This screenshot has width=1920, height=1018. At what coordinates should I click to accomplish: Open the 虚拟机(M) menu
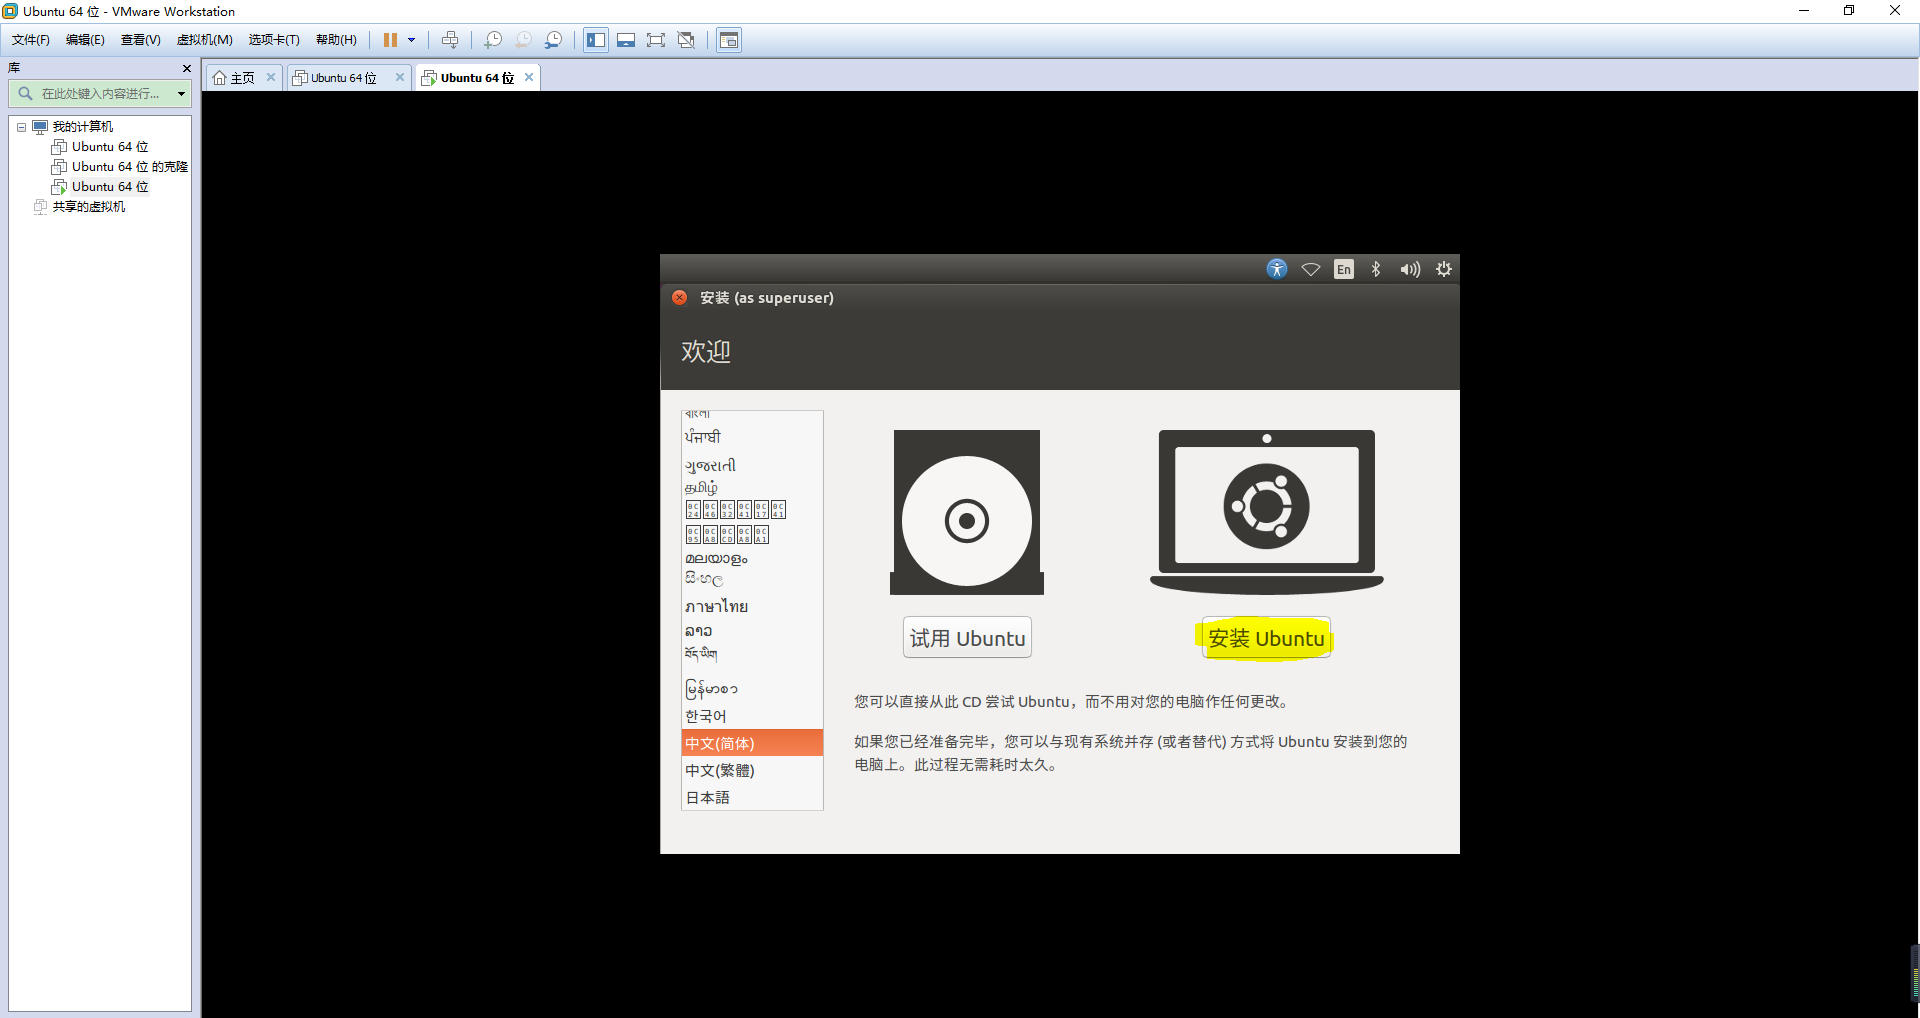pyautogui.click(x=205, y=40)
